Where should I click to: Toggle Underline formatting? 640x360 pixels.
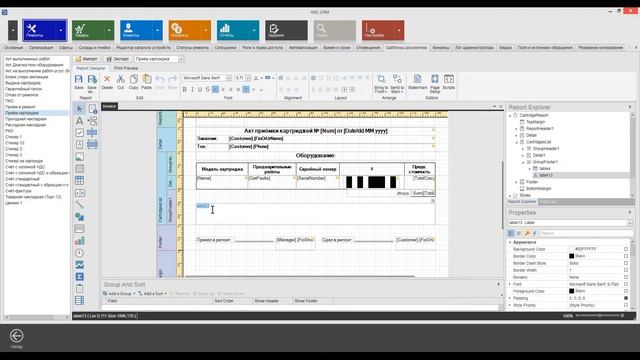tap(200, 89)
